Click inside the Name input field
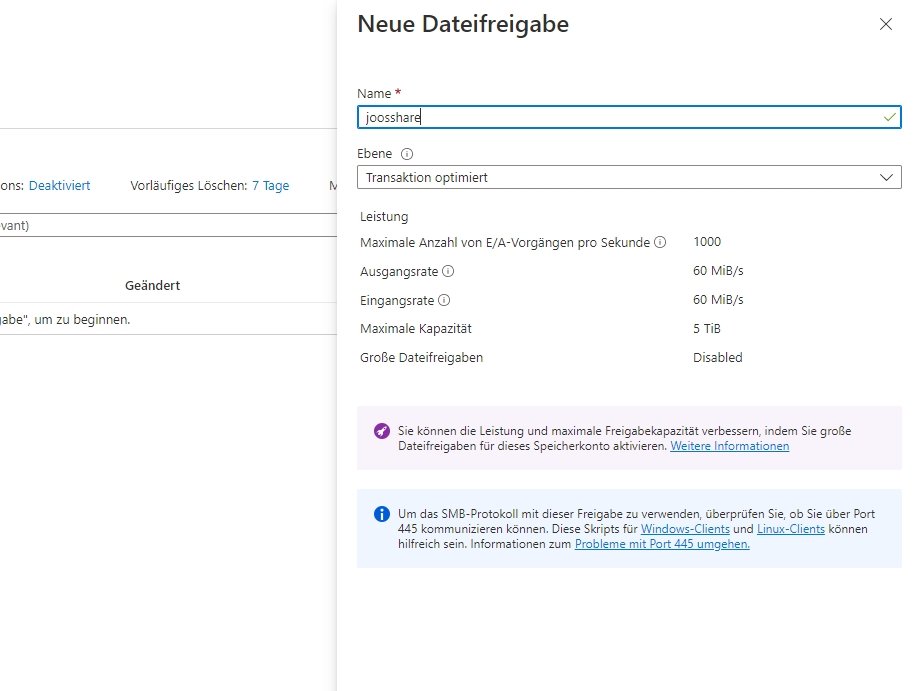This screenshot has width=919, height=691. pyautogui.click(x=550, y=116)
